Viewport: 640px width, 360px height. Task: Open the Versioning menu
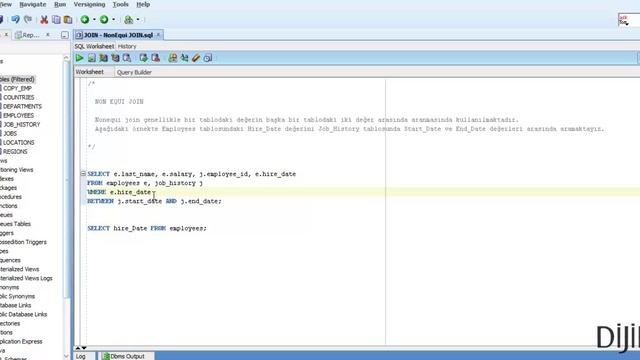(x=89, y=4)
